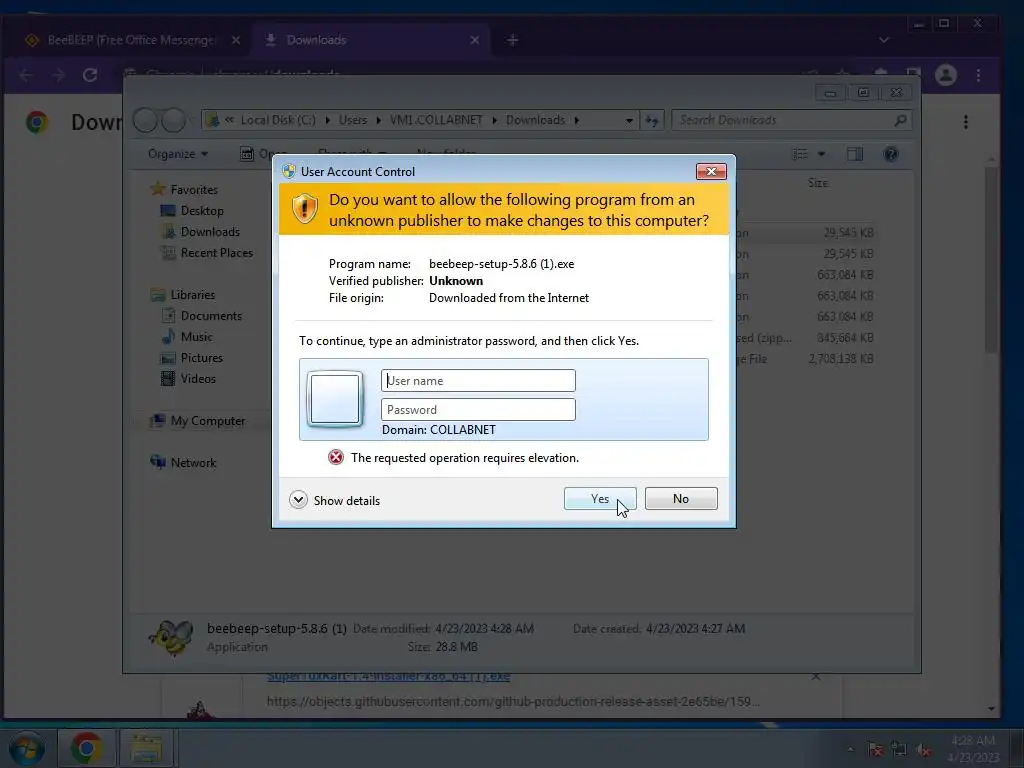Focus the Password field
This screenshot has width=1024, height=768.
(478, 410)
